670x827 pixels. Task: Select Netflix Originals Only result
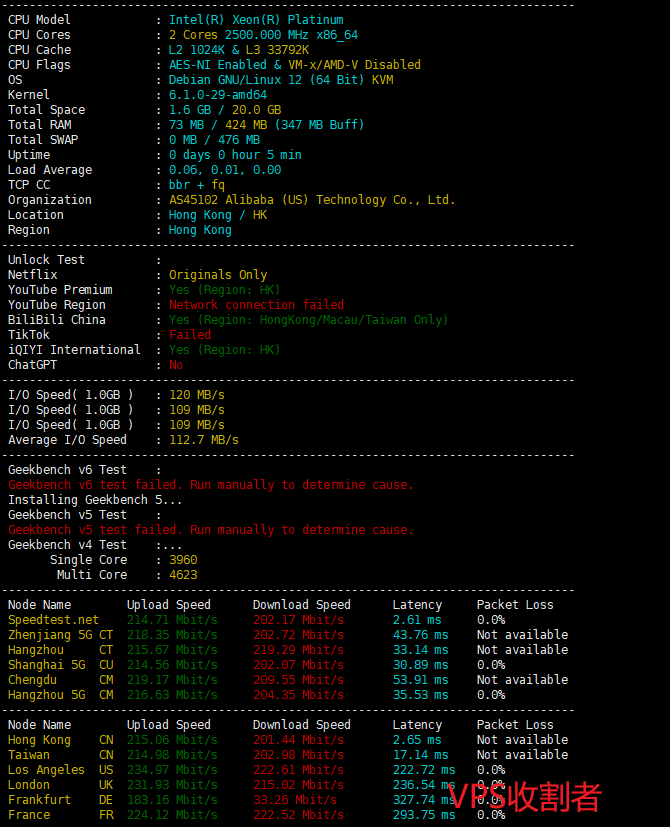click(217, 275)
